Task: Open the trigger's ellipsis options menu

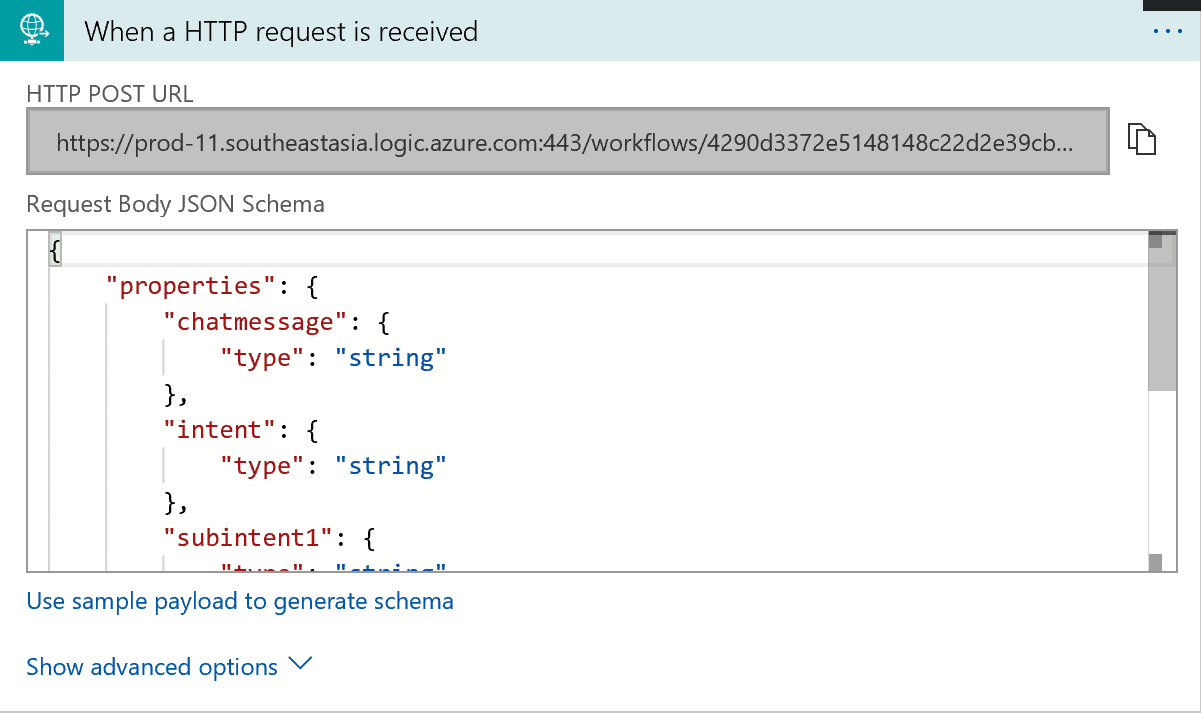Action: click(x=1167, y=32)
